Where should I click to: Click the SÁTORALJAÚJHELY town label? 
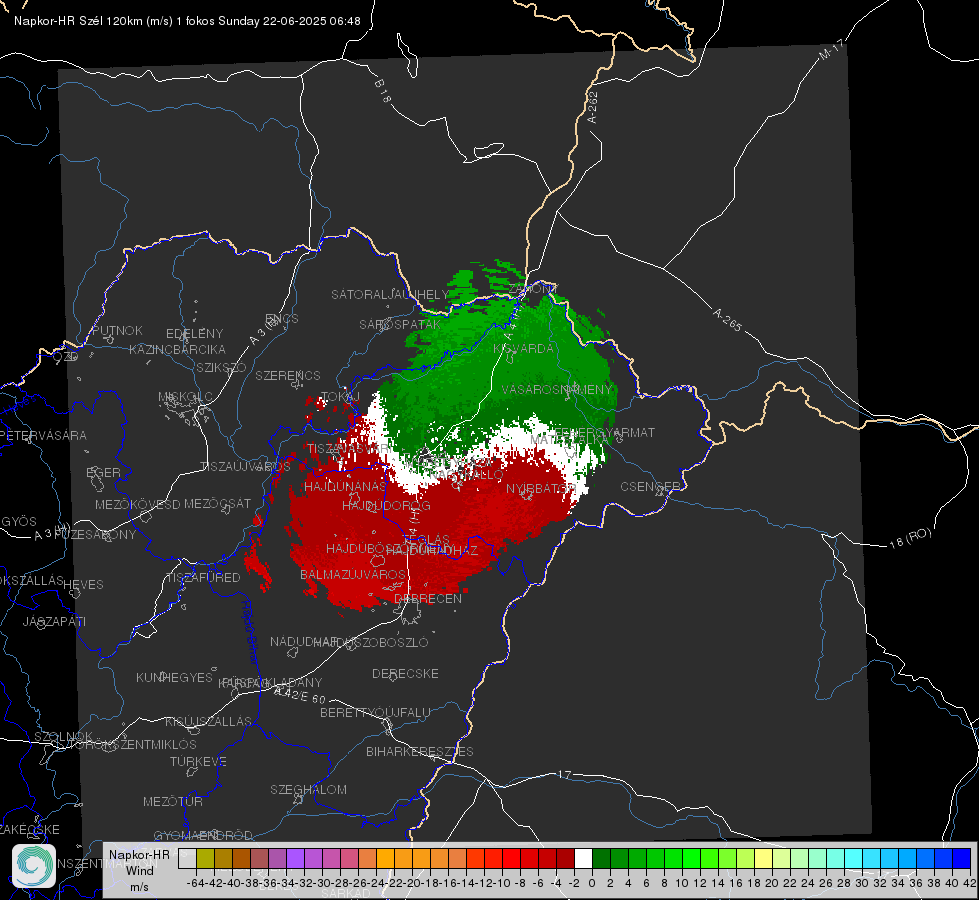click(390, 294)
